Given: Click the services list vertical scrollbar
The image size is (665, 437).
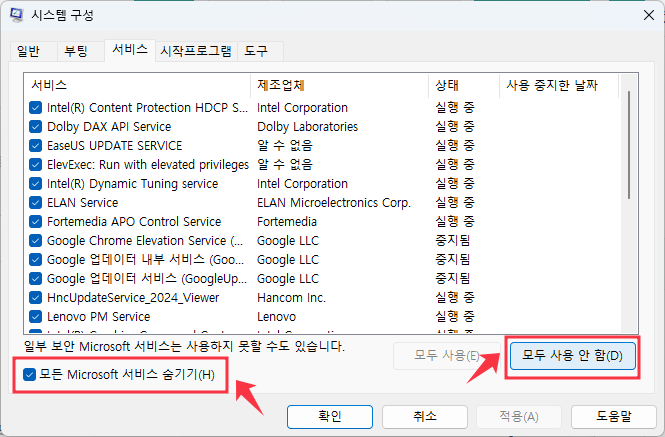Looking at the screenshot, I should point(629,145).
